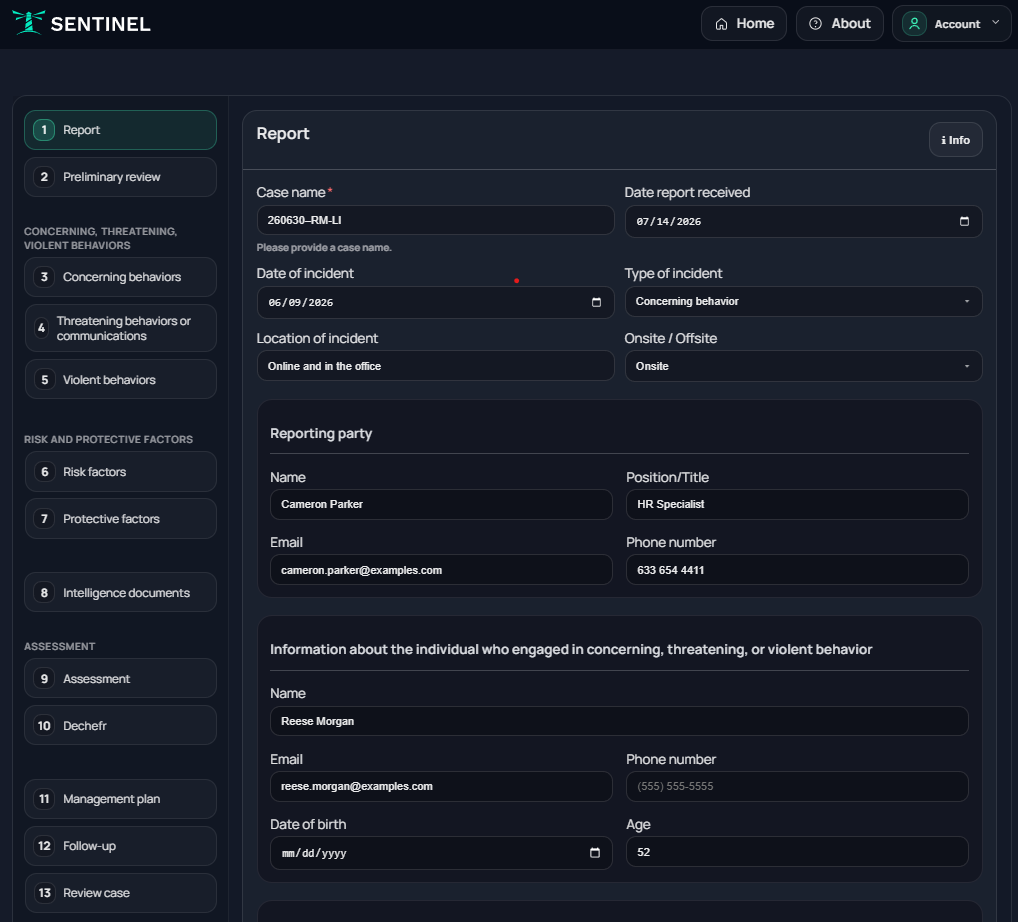Image resolution: width=1018 pixels, height=922 pixels.
Task: Click the Date report received field
Action: [x=803, y=221]
